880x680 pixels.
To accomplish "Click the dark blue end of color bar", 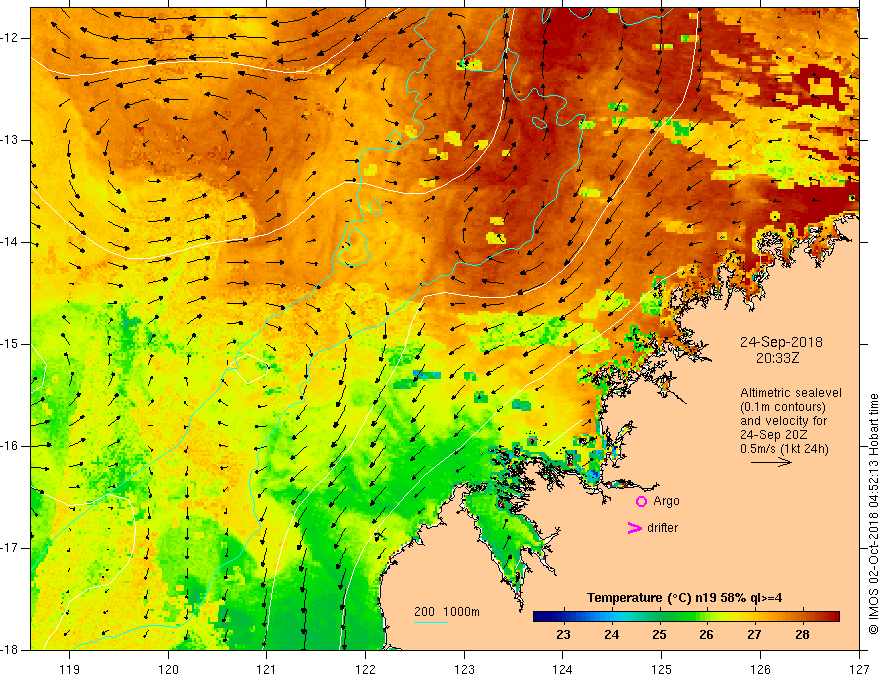I will [x=539, y=617].
